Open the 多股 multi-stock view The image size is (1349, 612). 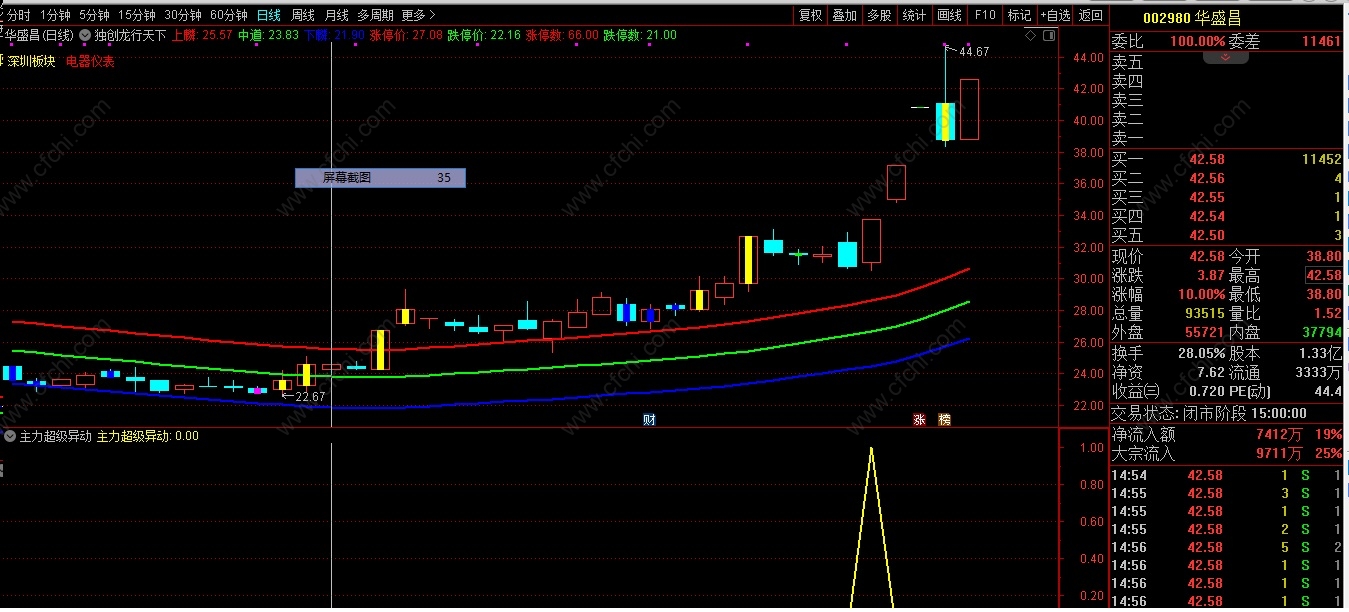click(879, 15)
